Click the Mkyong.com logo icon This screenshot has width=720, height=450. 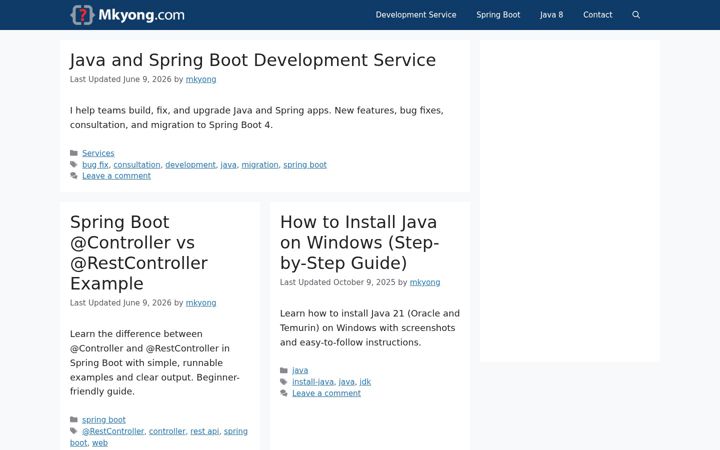(x=82, y=15)
